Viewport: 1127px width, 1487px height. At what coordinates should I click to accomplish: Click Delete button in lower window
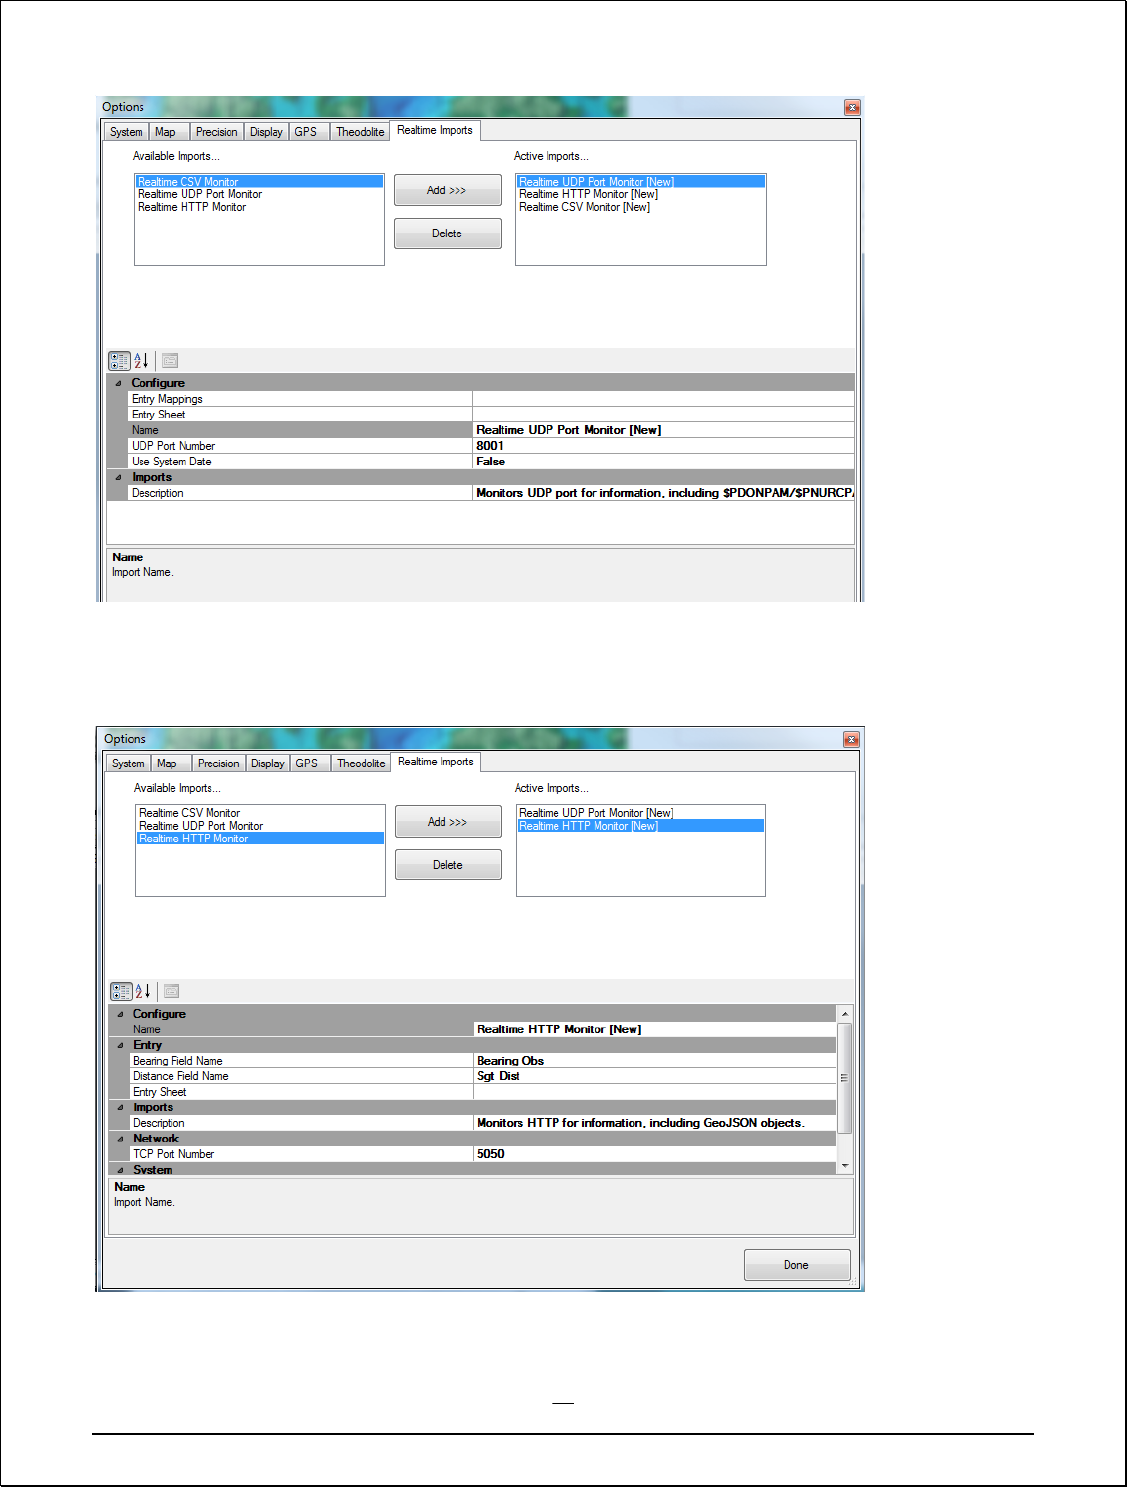(448, 865)
